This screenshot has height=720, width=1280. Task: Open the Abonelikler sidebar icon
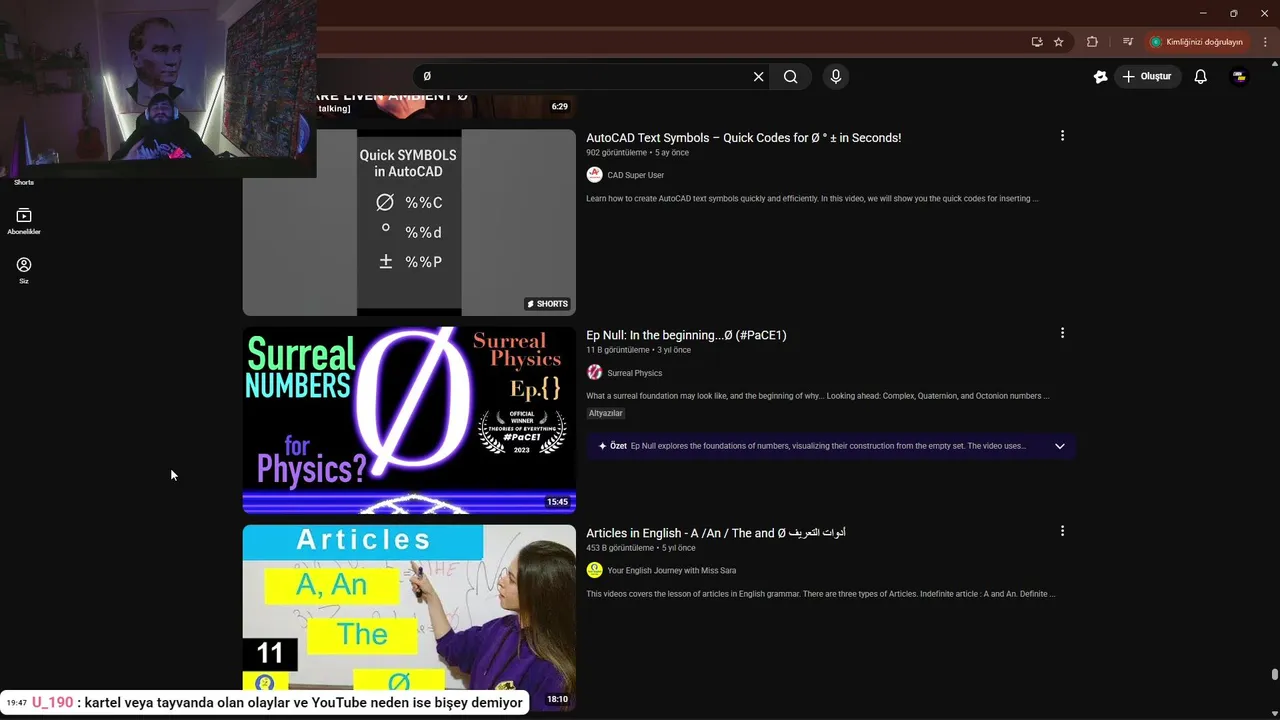click(x=24, y=221)
